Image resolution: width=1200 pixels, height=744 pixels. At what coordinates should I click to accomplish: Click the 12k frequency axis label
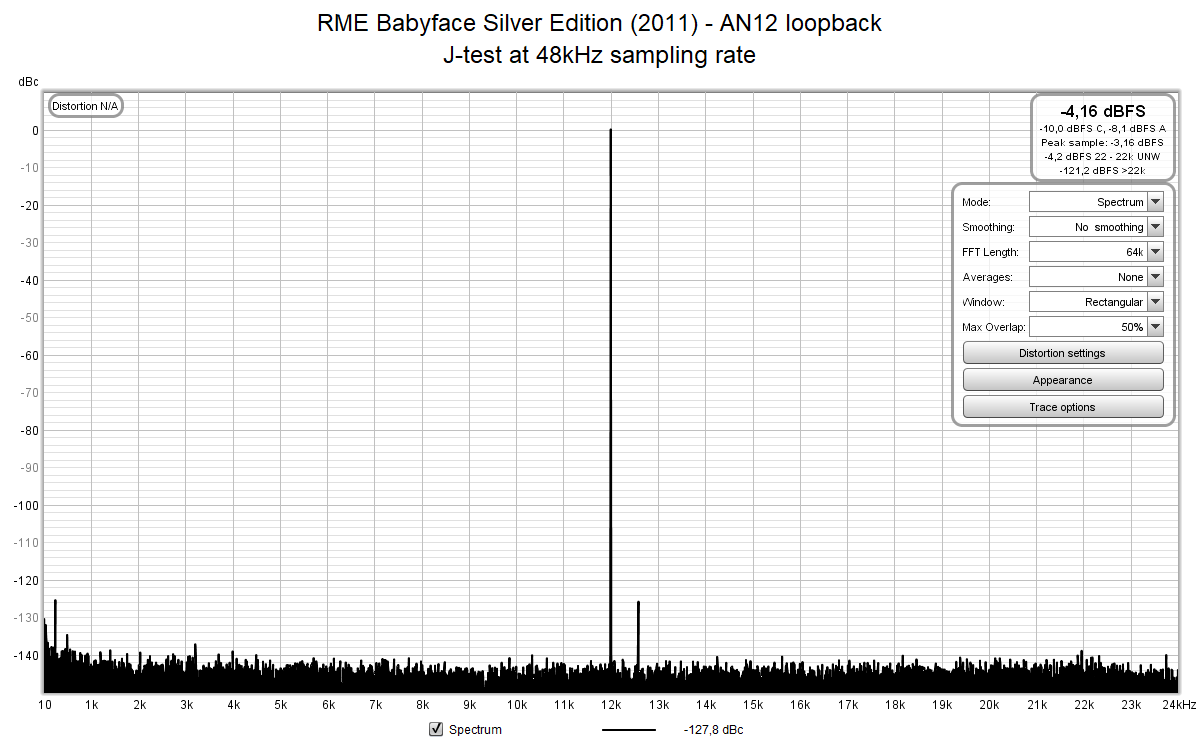(x=611, y=705)
